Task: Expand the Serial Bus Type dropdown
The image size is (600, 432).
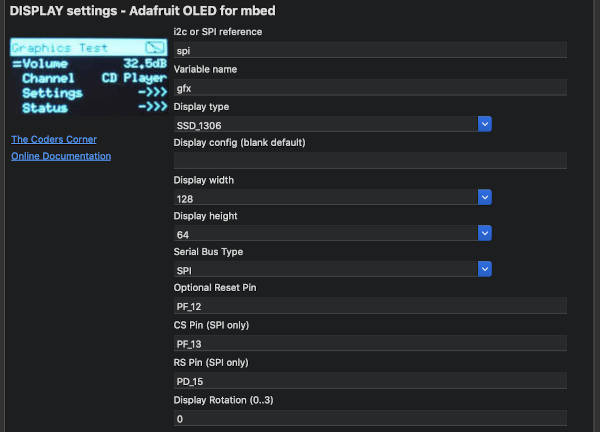Action: [x=484, y=269]
